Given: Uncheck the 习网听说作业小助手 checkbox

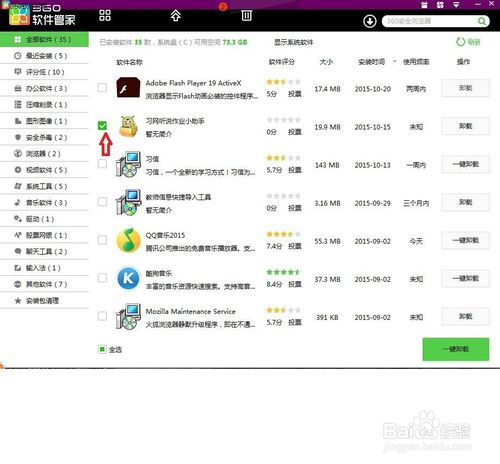Looking at the screenshot, I should [x=102, y=126].
